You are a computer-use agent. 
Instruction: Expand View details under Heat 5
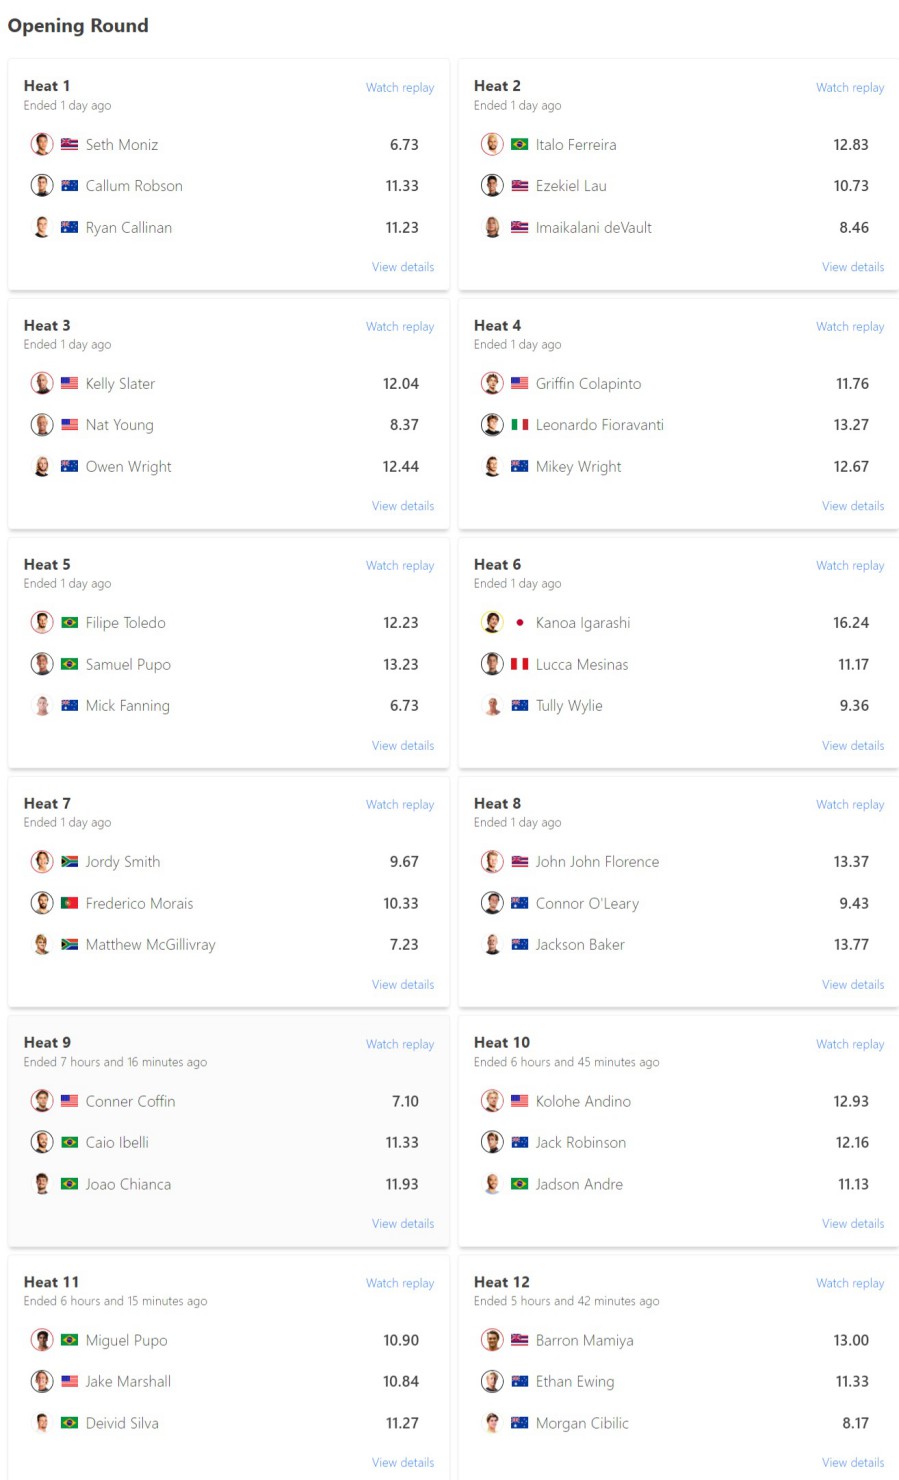point(403,746)
